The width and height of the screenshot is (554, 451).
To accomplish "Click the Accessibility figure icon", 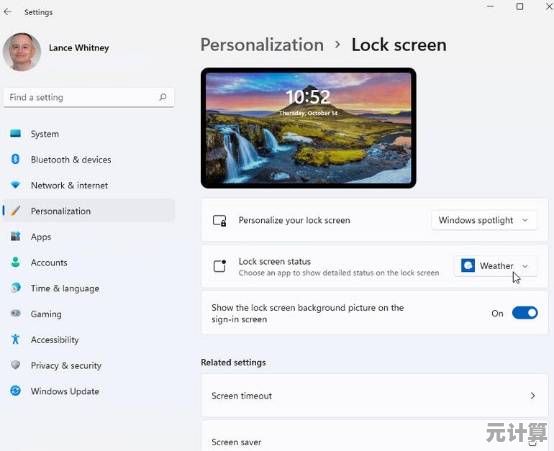I will tap(15, 339).
